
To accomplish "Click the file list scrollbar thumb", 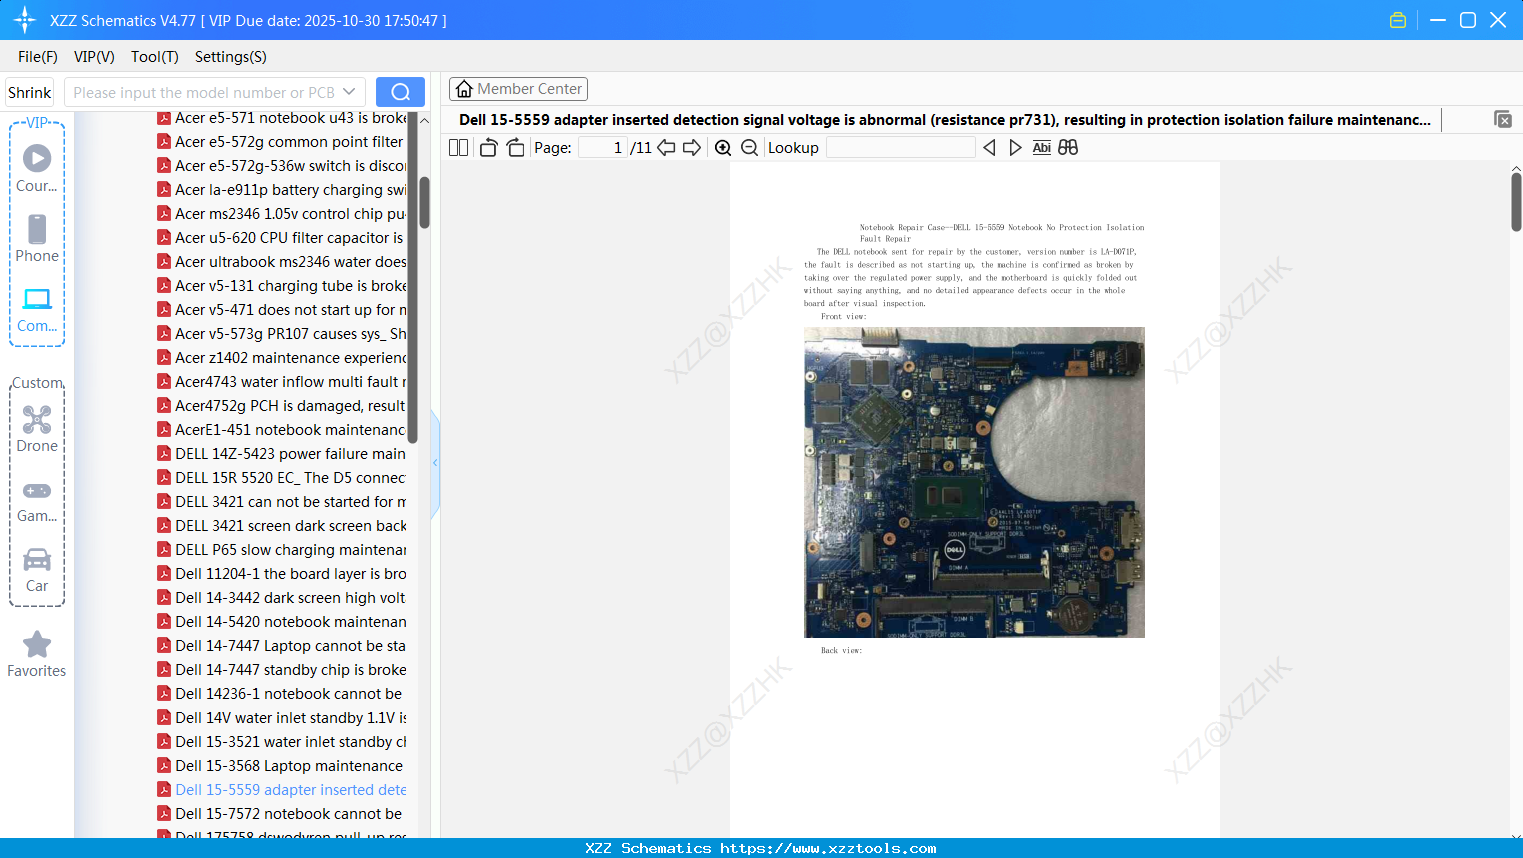I will tap(424, 203).
